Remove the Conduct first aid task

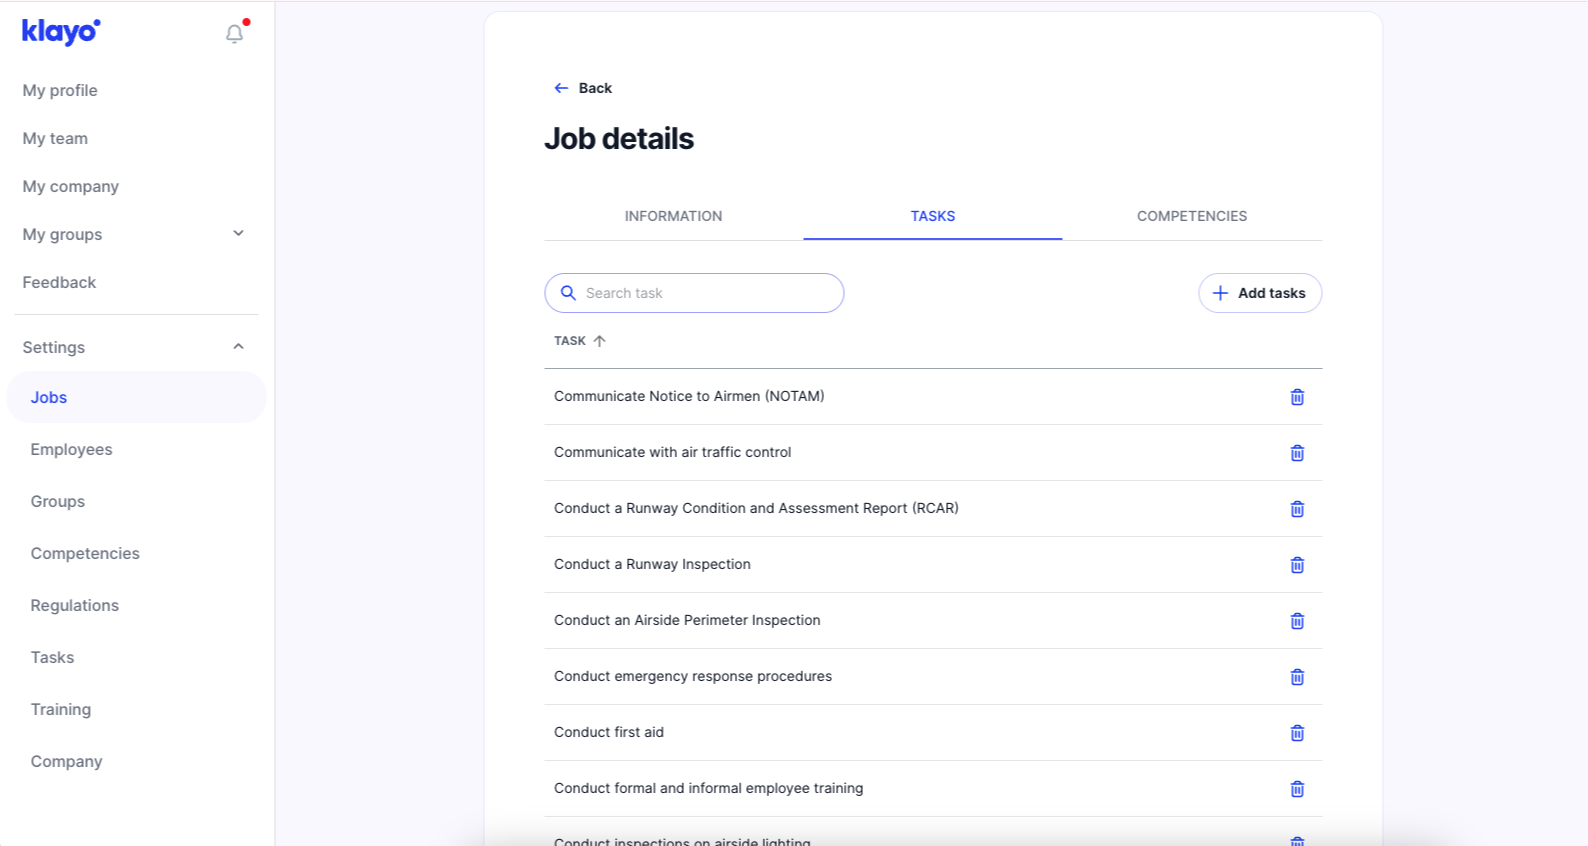click(x=1297, y=733)
